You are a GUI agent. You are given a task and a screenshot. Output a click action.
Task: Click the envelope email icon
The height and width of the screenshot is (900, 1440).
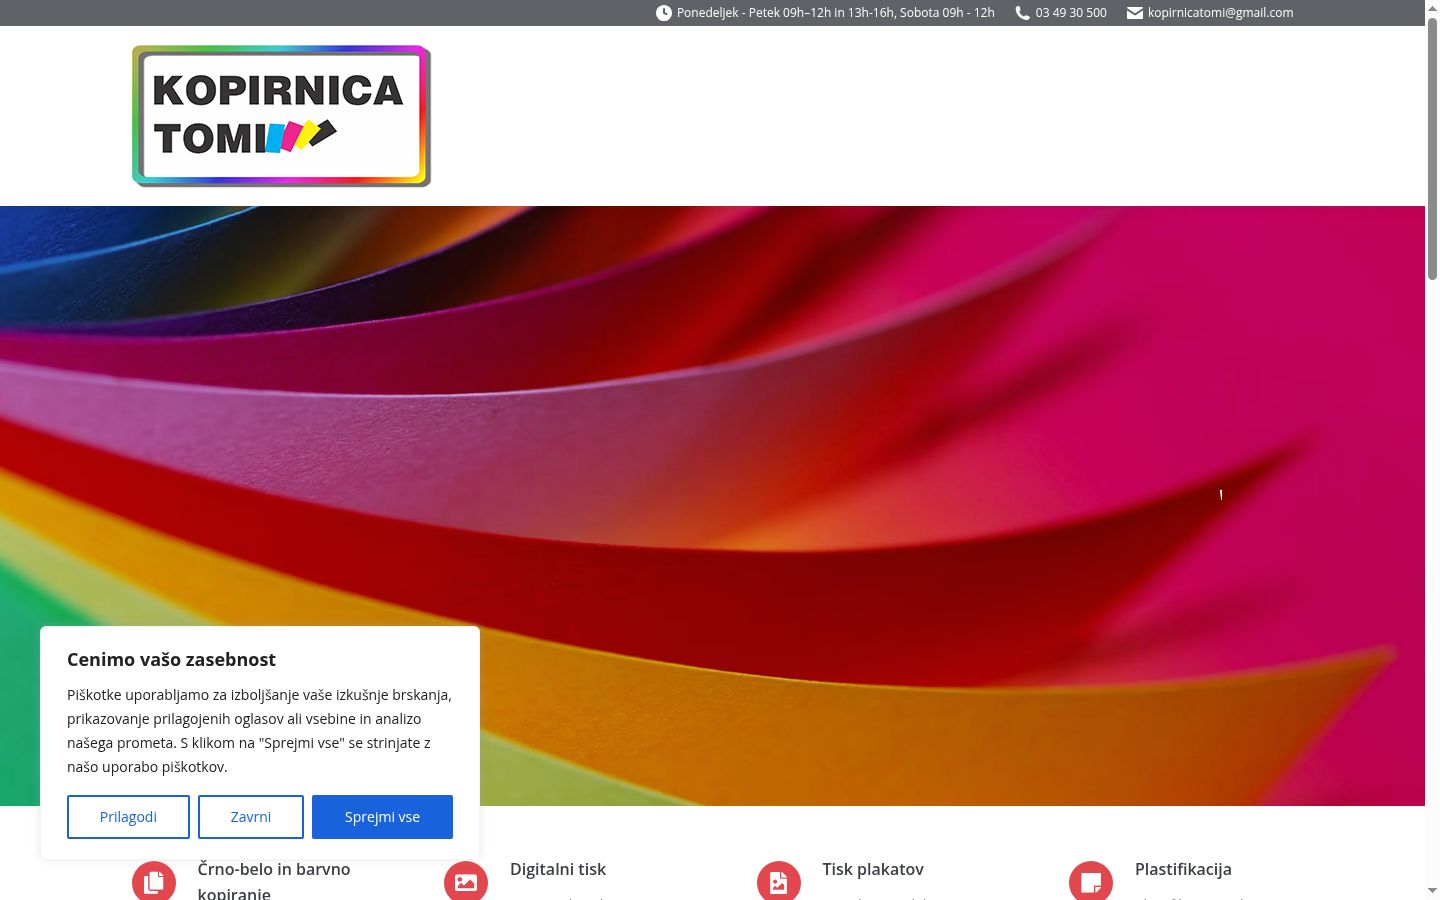pyautogui.click(x=1135, y=13)
